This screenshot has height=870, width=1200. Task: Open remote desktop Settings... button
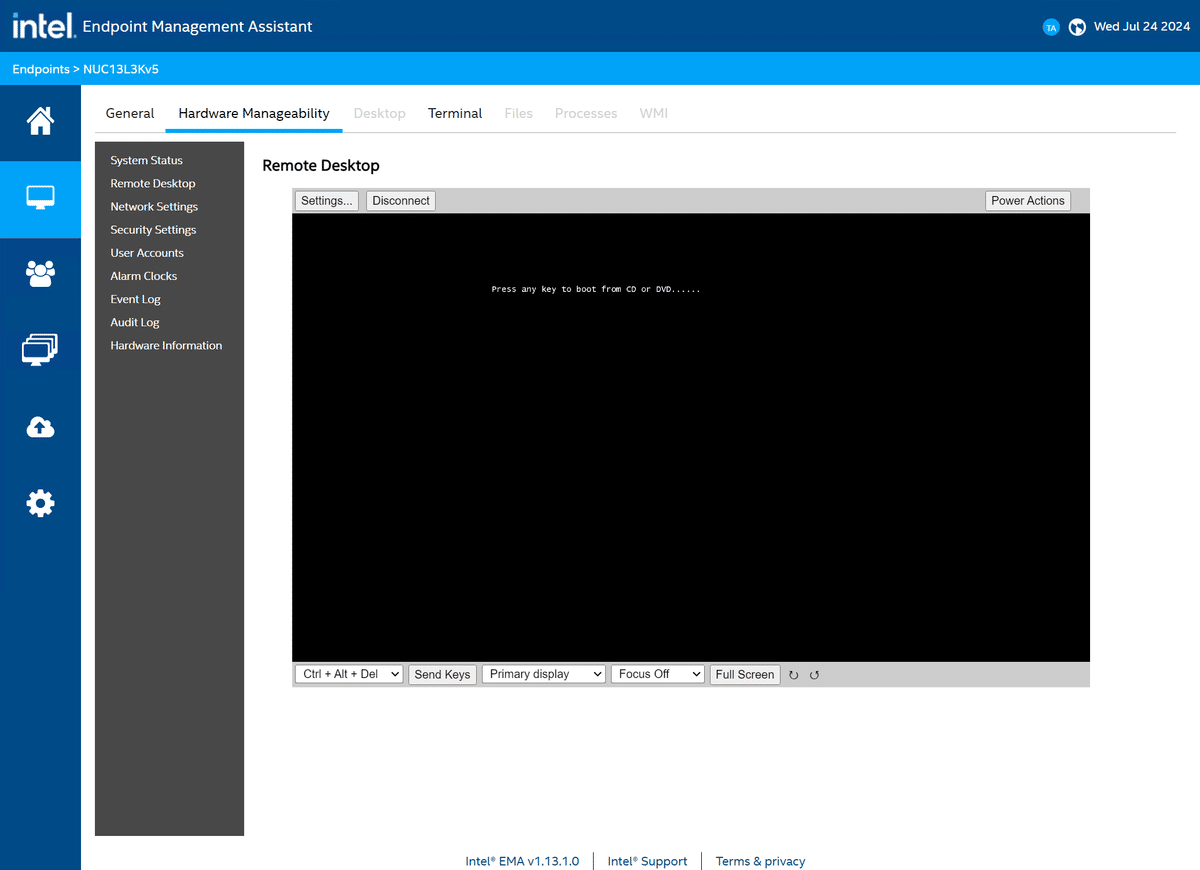(327, 201)
